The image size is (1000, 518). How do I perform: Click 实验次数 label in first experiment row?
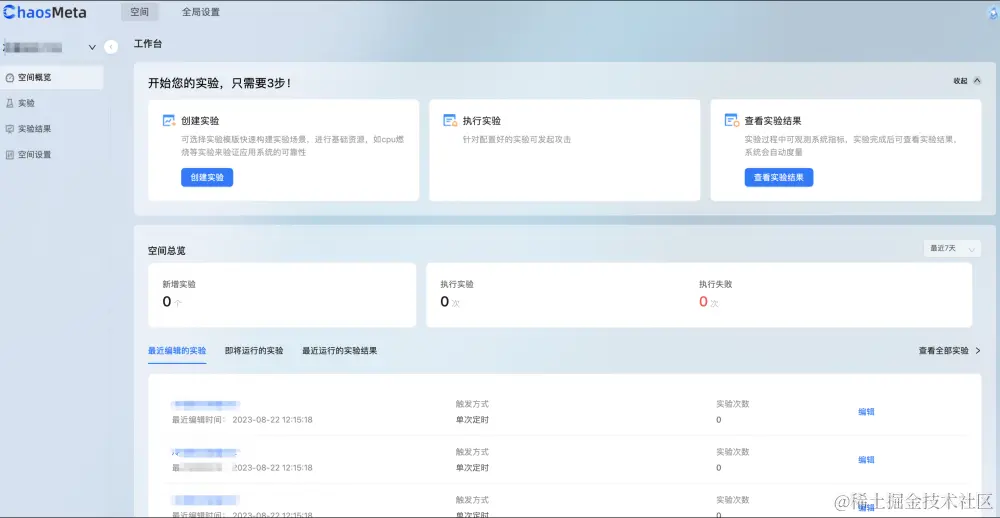733,404
